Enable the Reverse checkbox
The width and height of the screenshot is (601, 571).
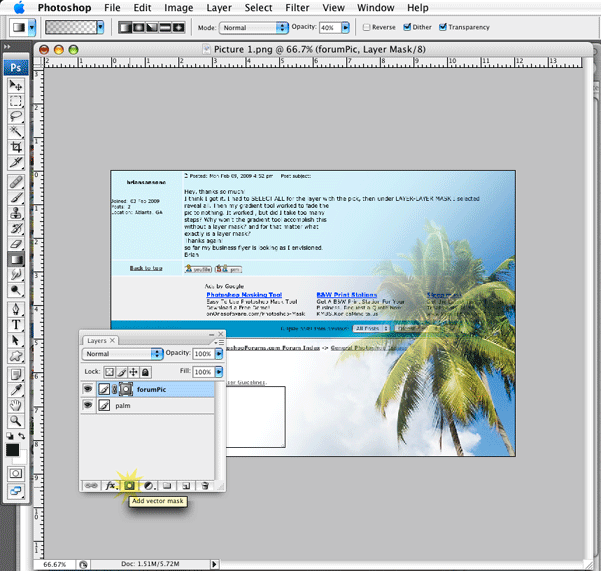pyautogui.click(x=367, y=27)
